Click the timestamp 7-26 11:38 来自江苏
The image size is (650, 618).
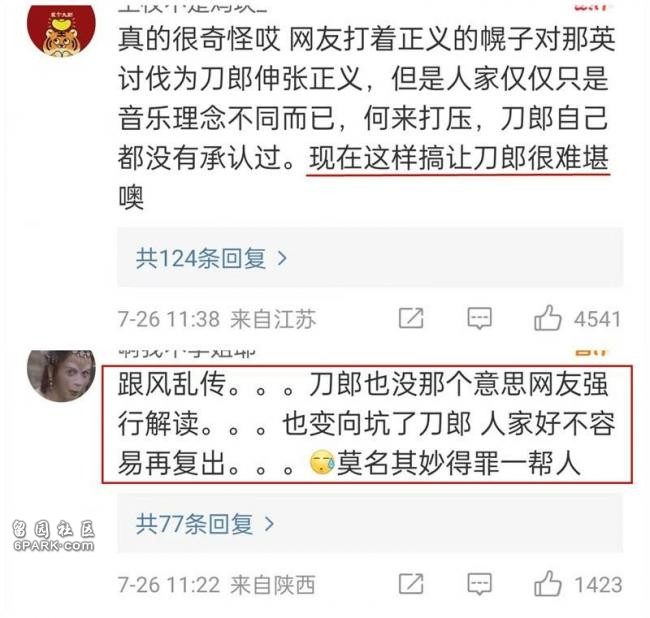pyautogui.click(x=217, y=319)
